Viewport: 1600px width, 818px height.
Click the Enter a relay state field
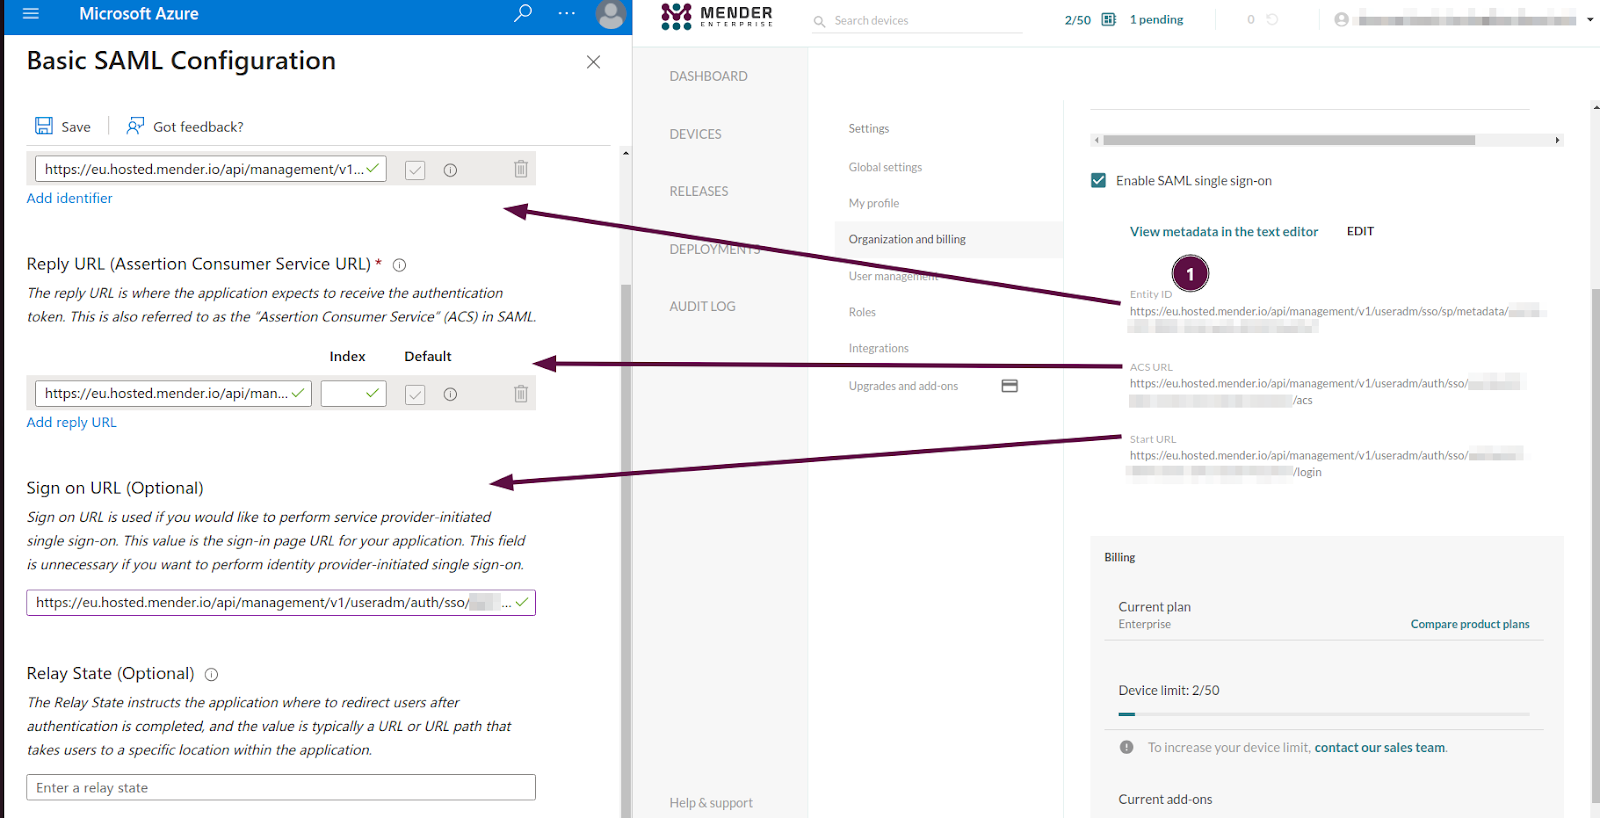[x=280, y=788]
